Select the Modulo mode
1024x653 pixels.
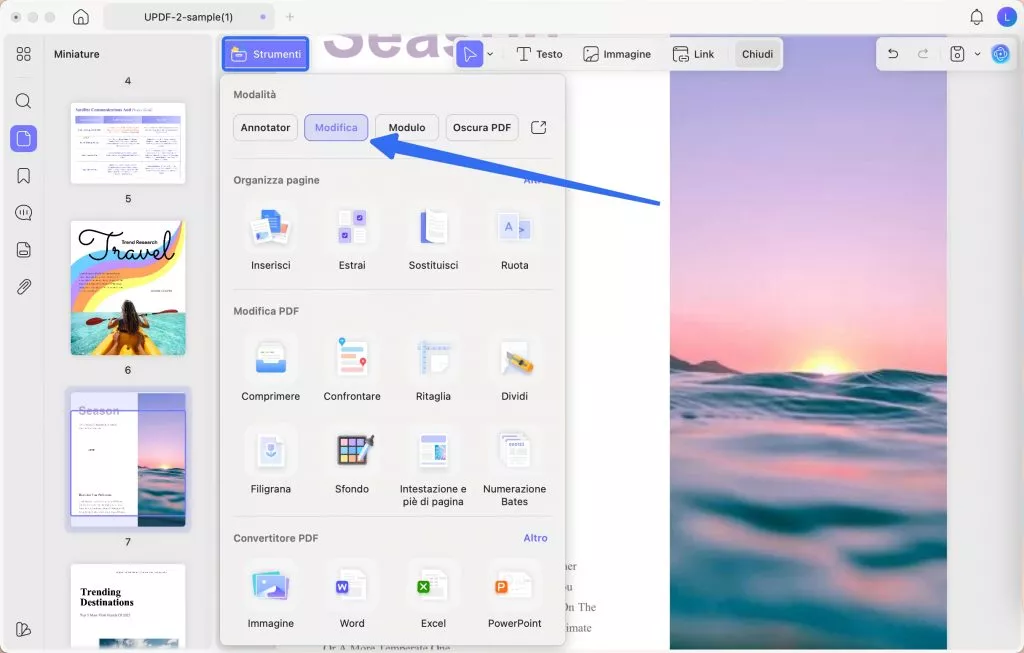pos(407,127)
